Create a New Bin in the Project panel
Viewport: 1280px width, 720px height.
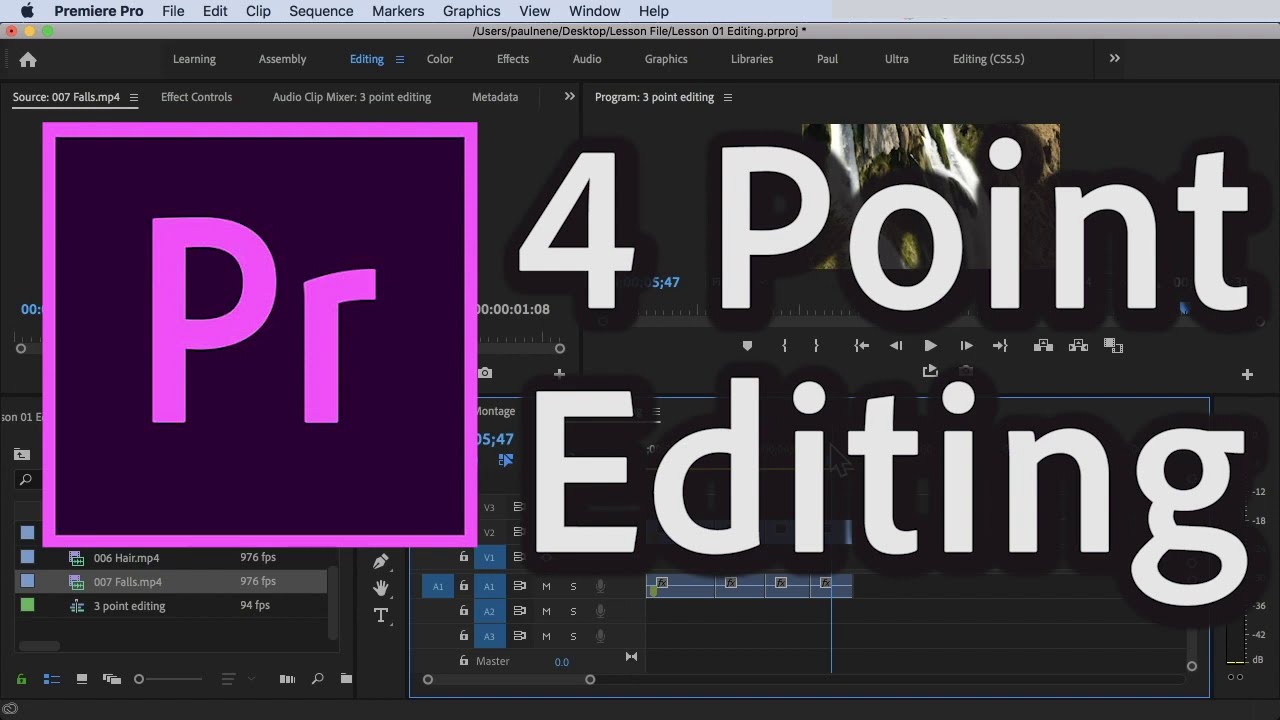coord(346,679)
